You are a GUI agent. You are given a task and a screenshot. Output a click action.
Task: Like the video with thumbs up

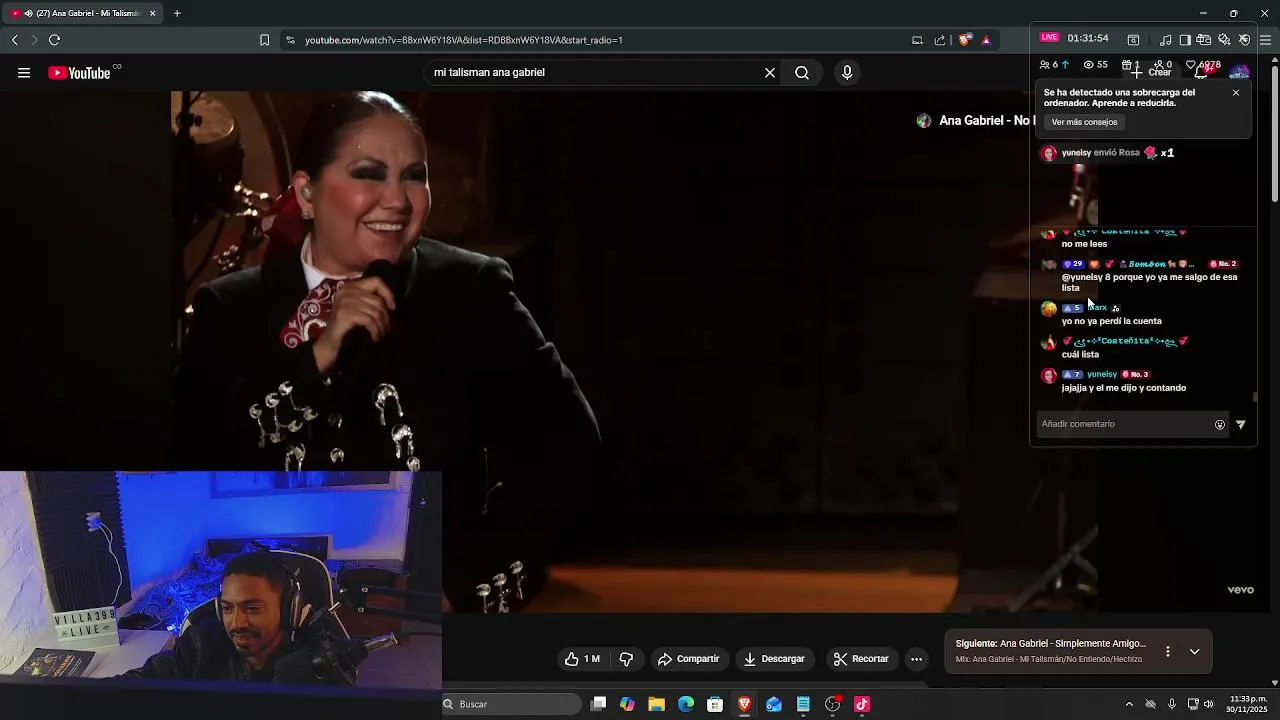pos(582,659)
